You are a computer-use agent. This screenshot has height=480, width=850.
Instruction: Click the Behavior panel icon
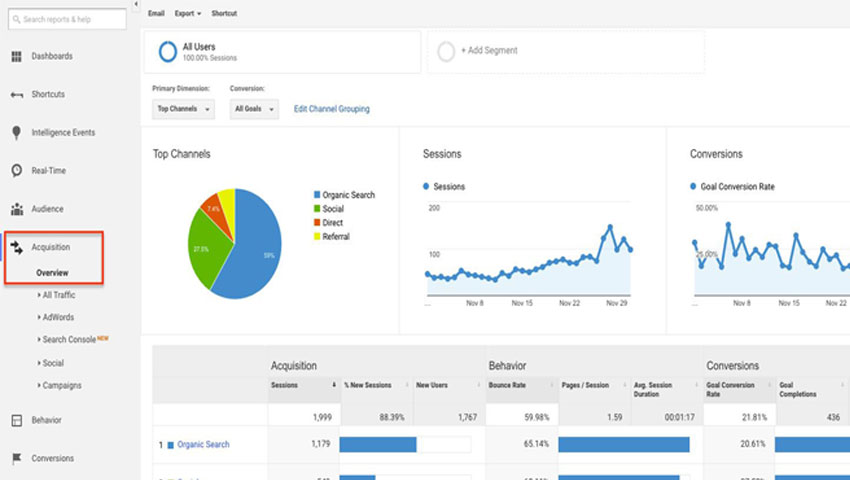17,421
